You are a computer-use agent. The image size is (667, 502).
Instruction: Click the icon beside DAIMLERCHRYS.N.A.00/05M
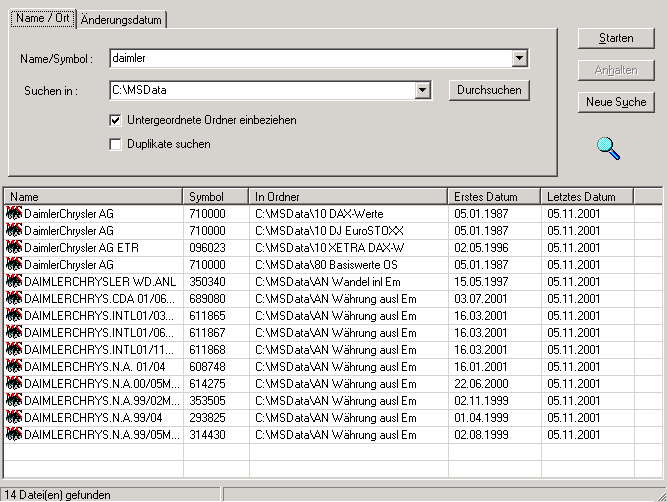click(14, 383)
